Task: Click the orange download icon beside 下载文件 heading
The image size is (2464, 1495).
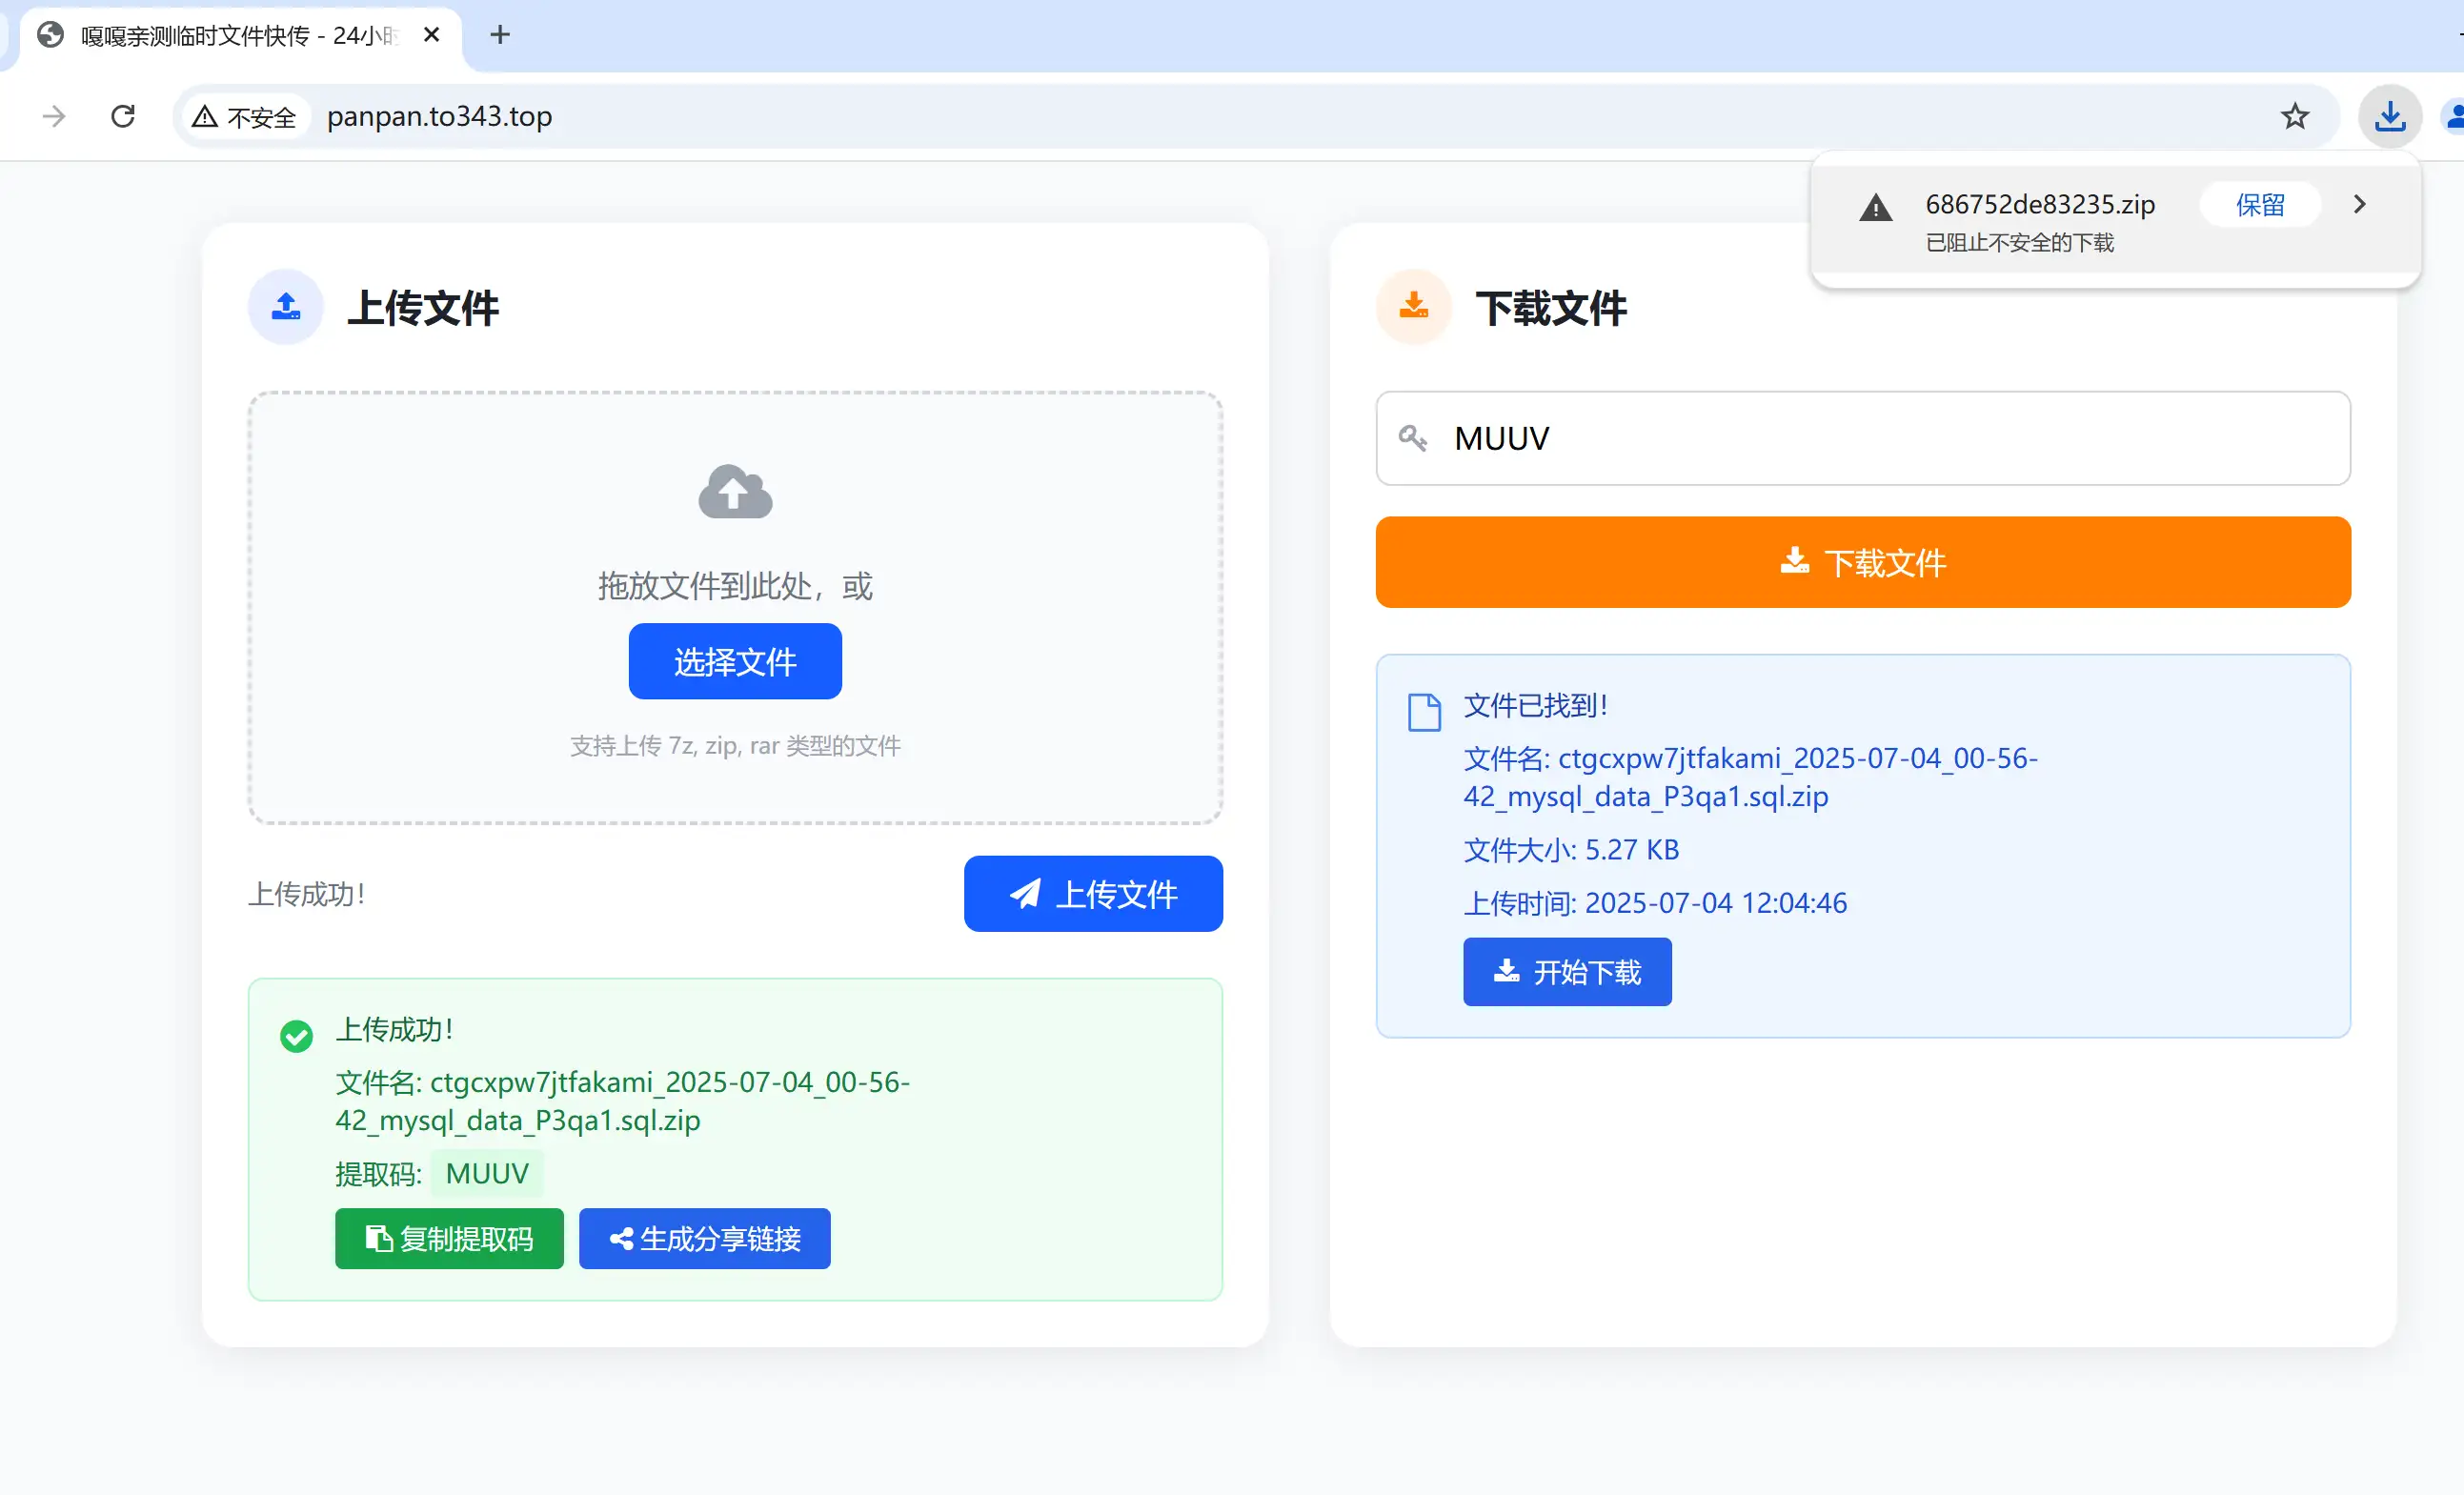Action: 1413,307
